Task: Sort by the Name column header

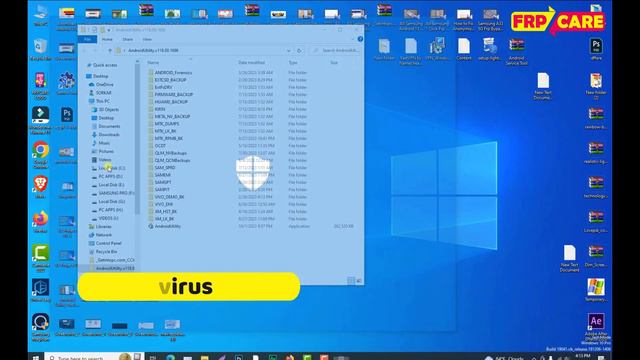Action: (x=153, y=63)
